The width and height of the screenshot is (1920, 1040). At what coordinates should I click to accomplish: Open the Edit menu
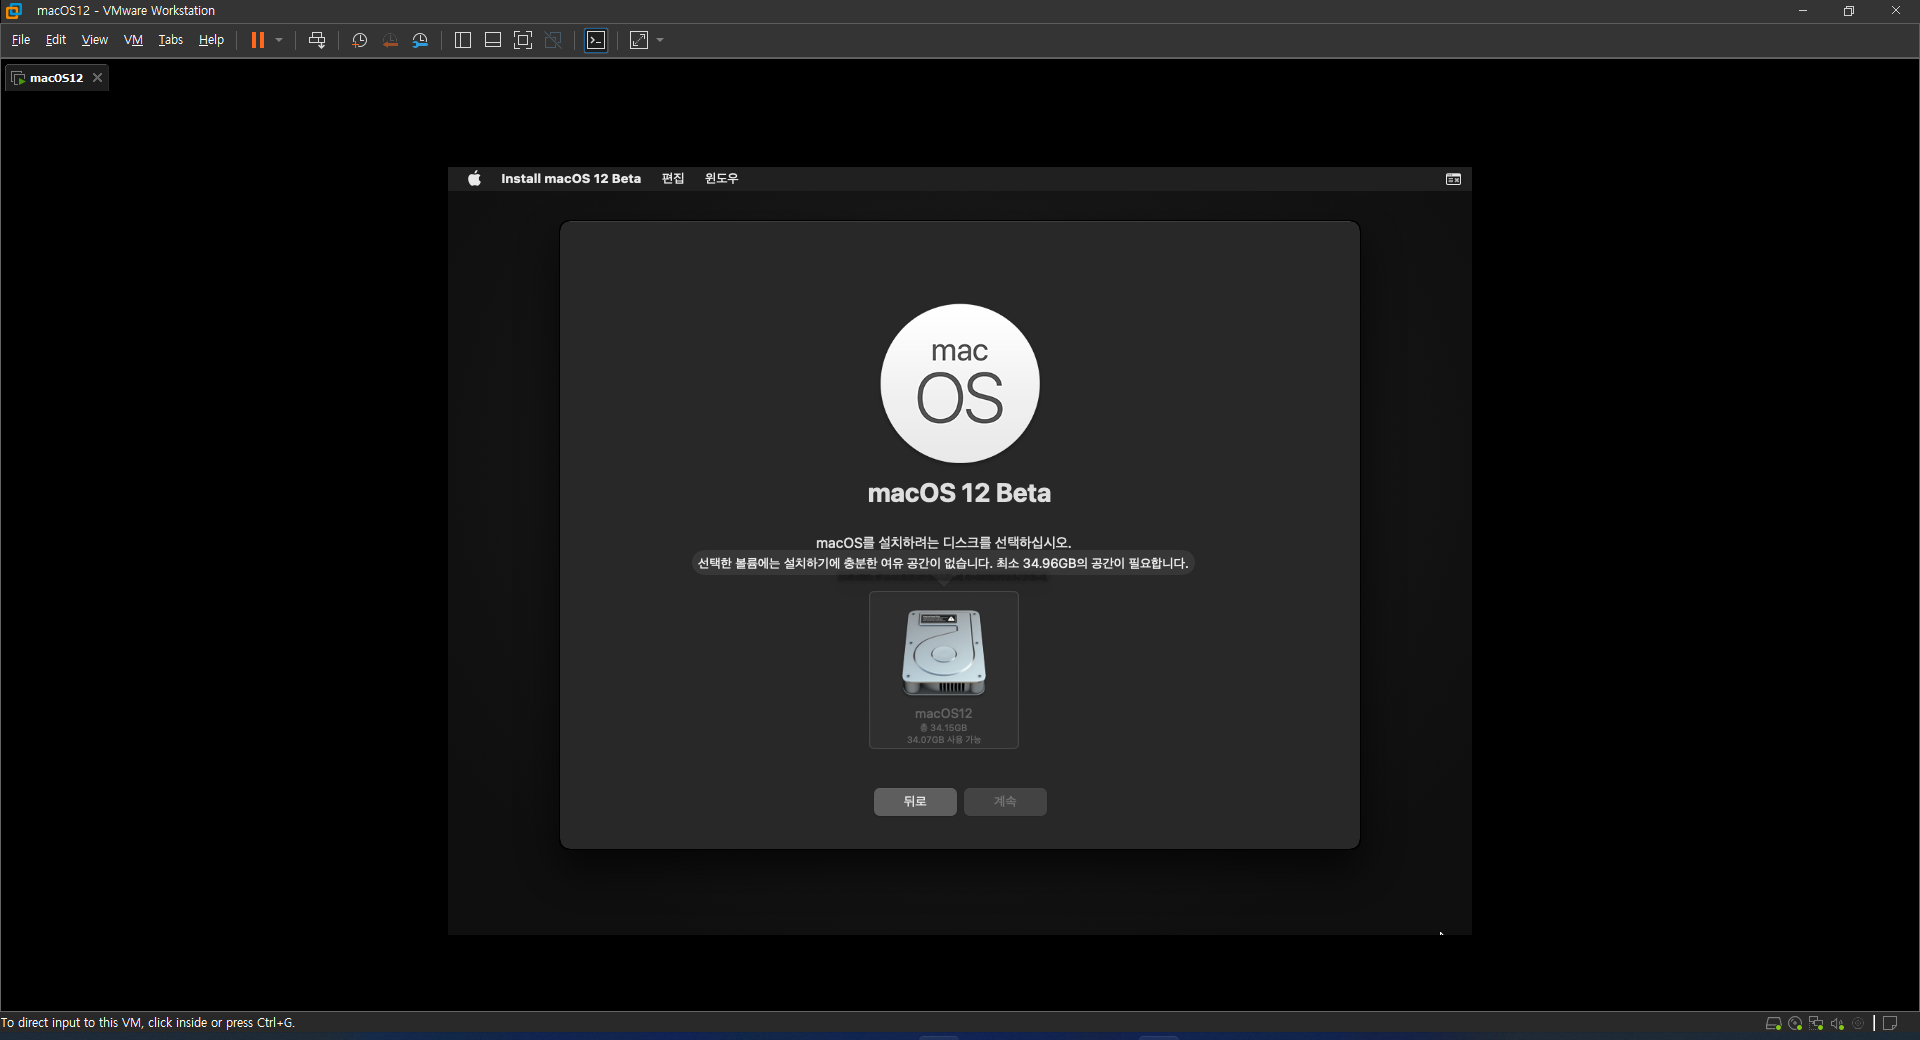coord(56,40)
